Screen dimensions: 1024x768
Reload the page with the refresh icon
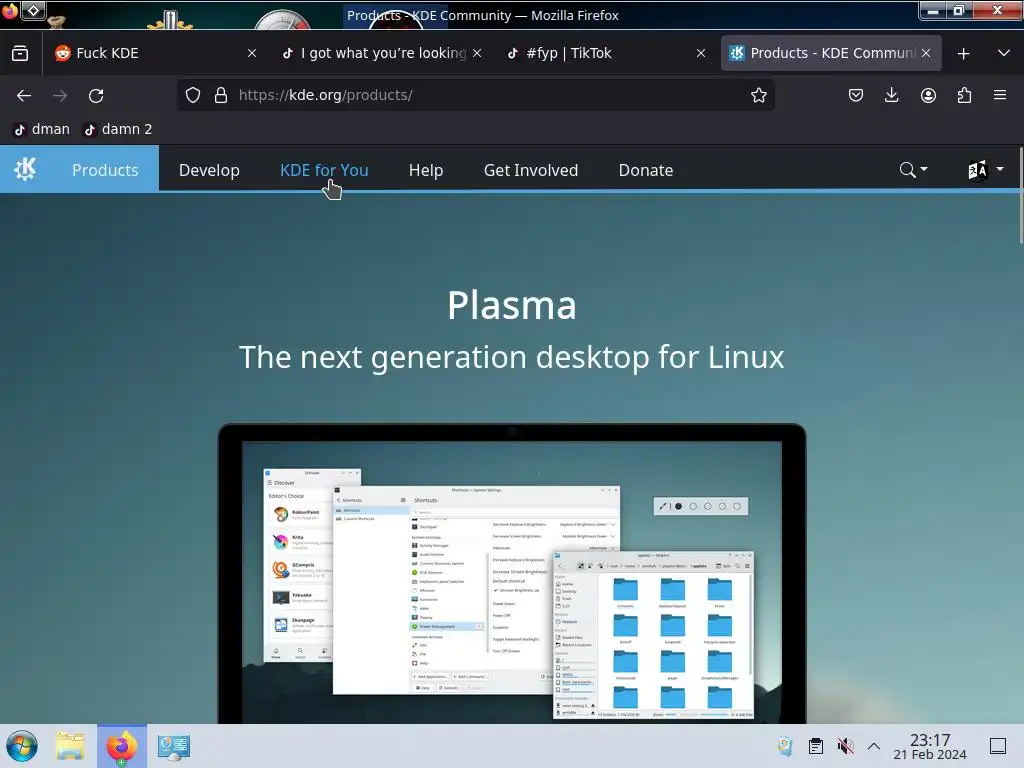coord(96,95)
